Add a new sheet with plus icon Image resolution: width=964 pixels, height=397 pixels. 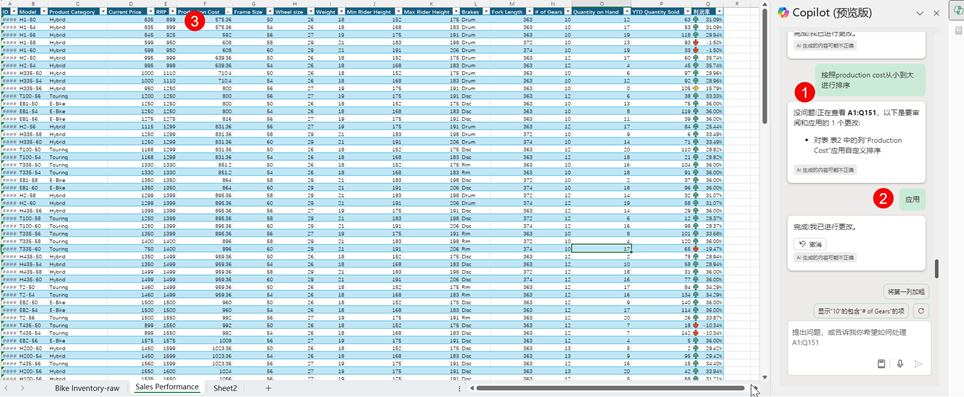pos(268,388)
